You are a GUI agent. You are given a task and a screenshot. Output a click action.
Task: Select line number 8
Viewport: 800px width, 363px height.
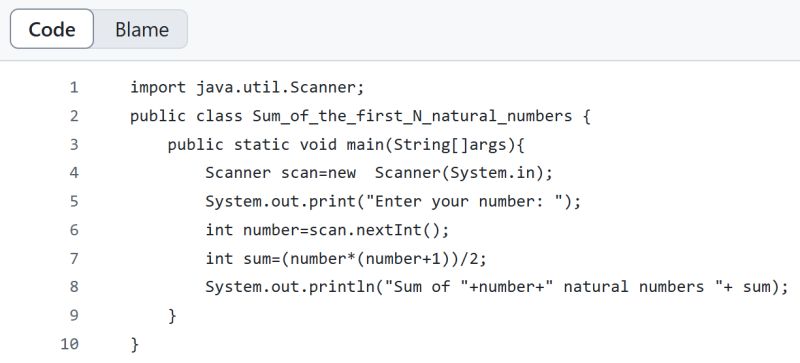[x=74, y=287]
